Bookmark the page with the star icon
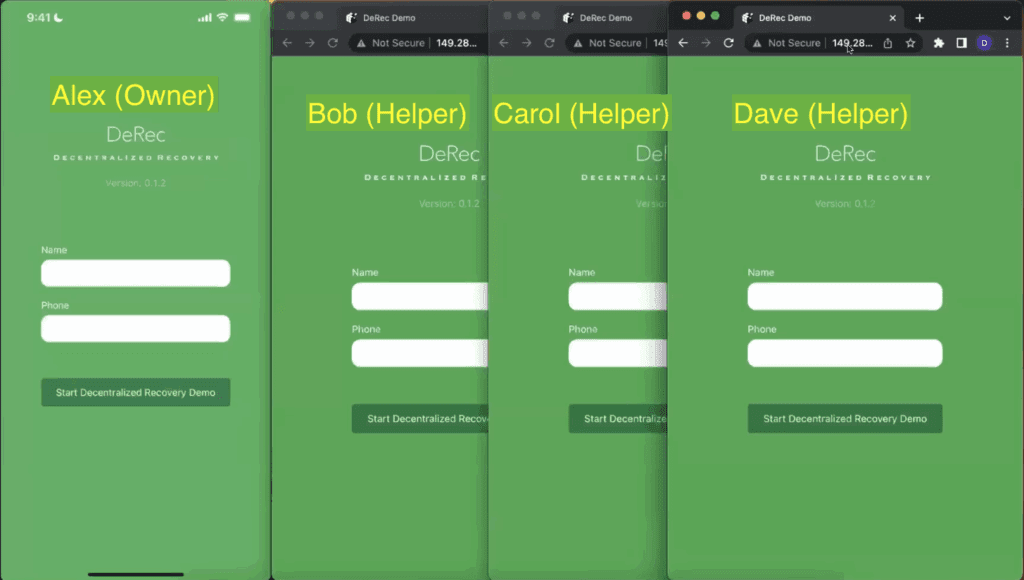 (910, 43)
